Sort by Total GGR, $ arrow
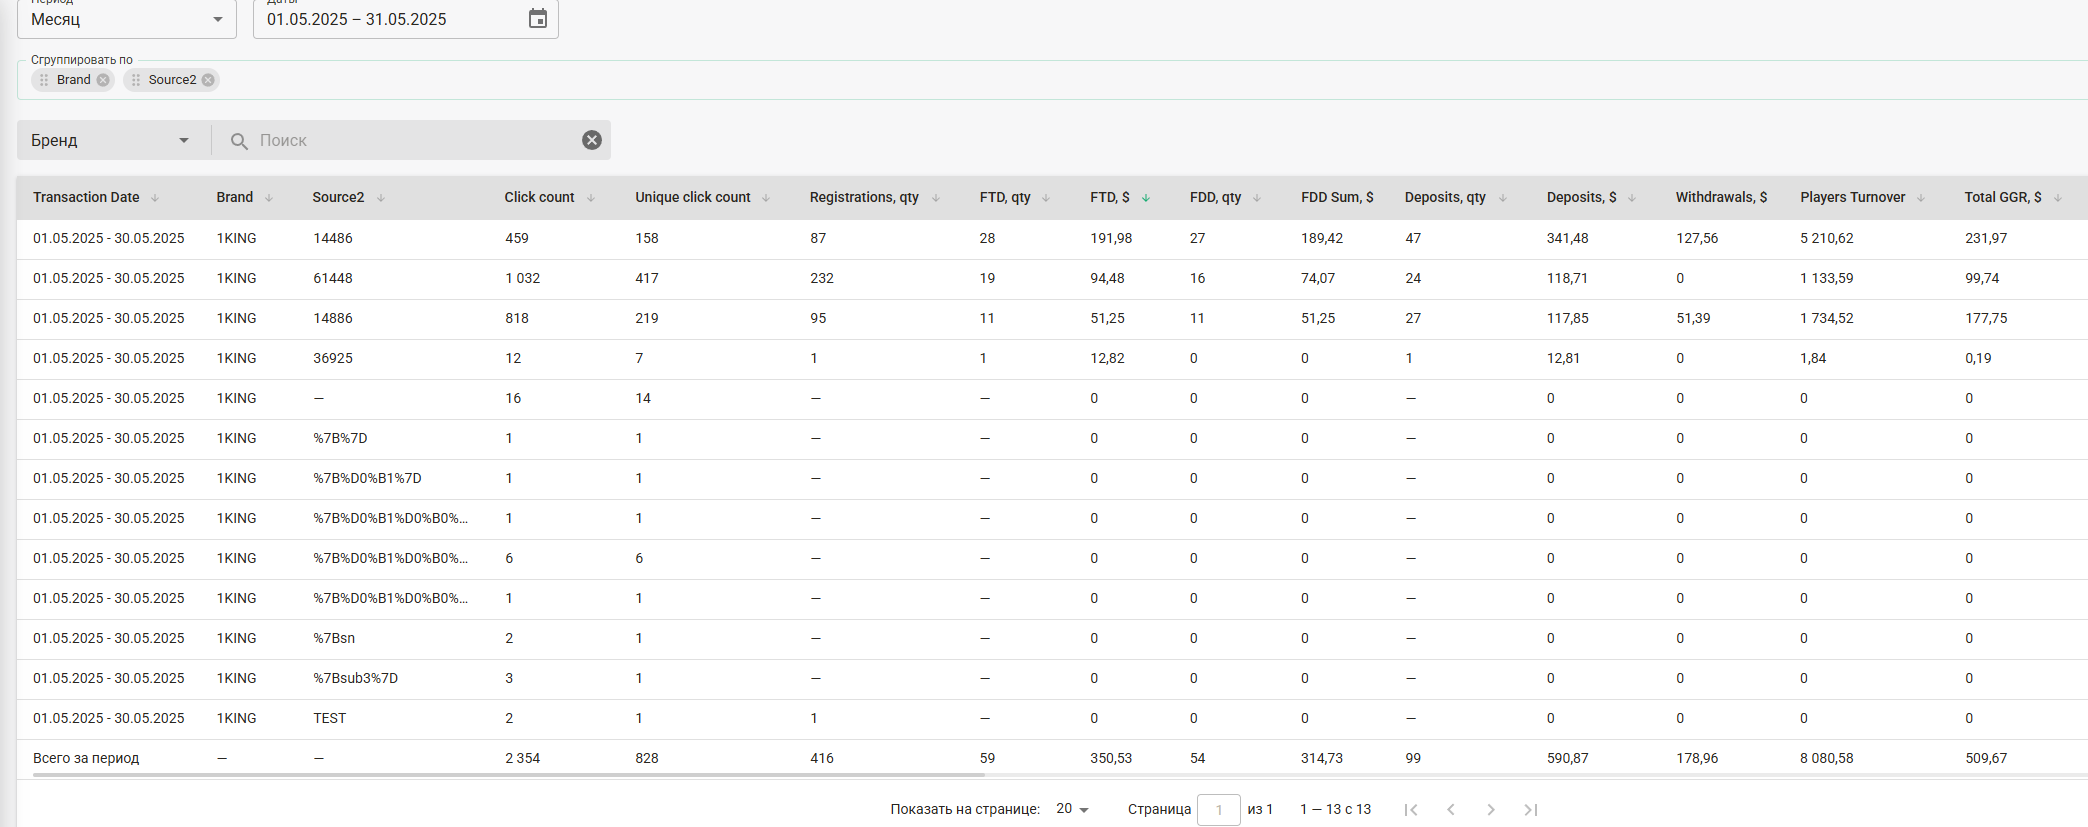The width and height of the screenshot is (2088, 827). (2058, 198)
